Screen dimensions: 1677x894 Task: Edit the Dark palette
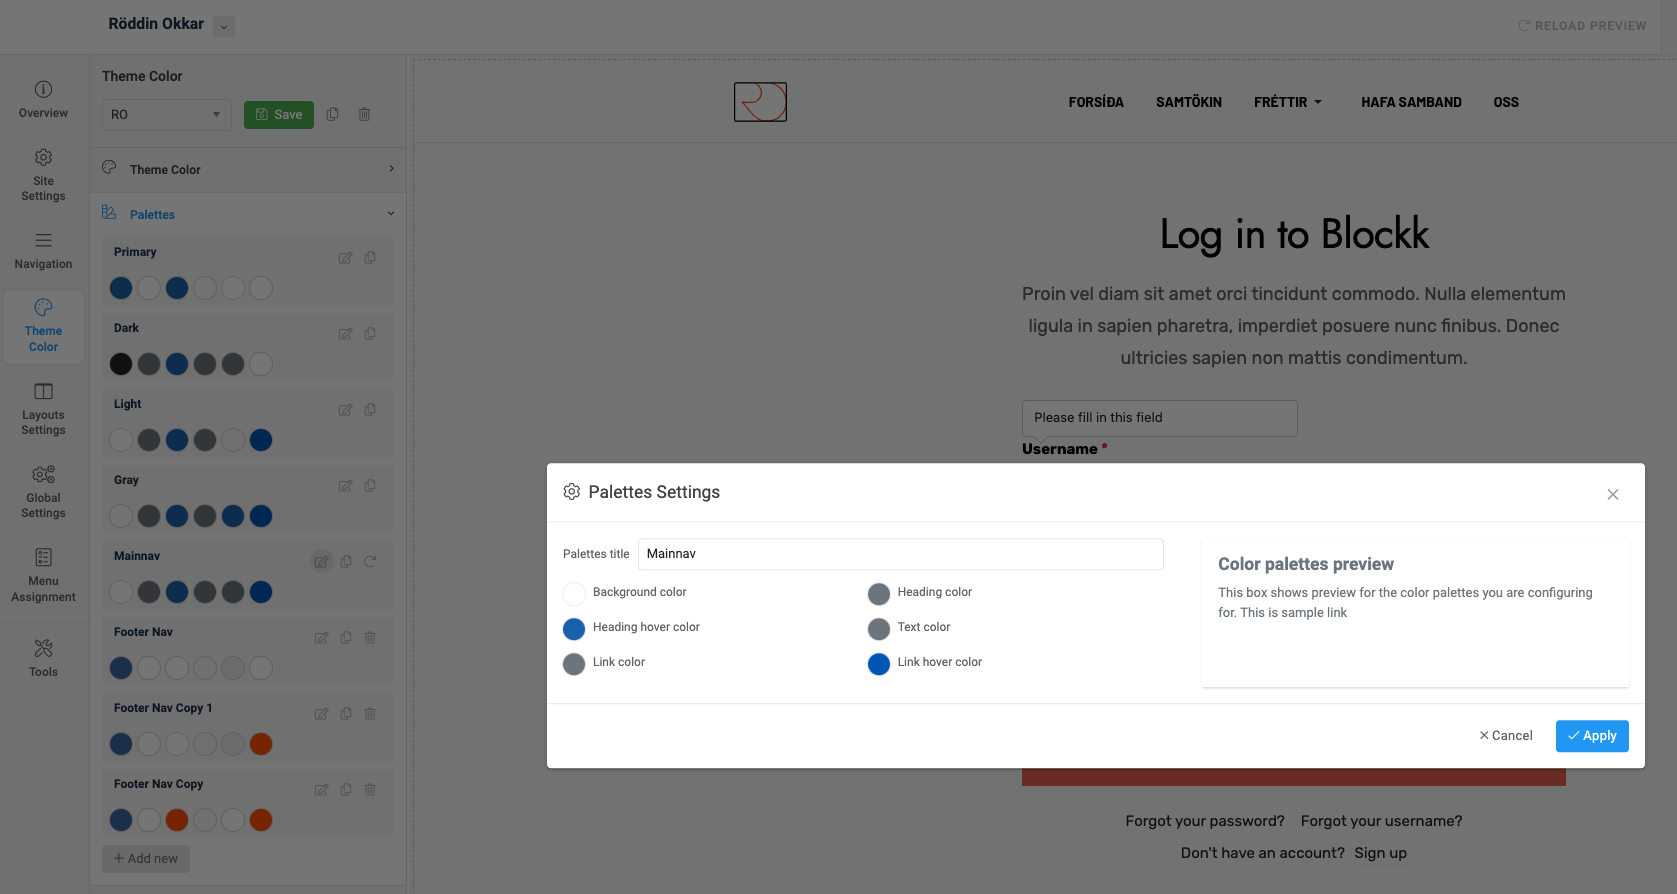[345, 334]
